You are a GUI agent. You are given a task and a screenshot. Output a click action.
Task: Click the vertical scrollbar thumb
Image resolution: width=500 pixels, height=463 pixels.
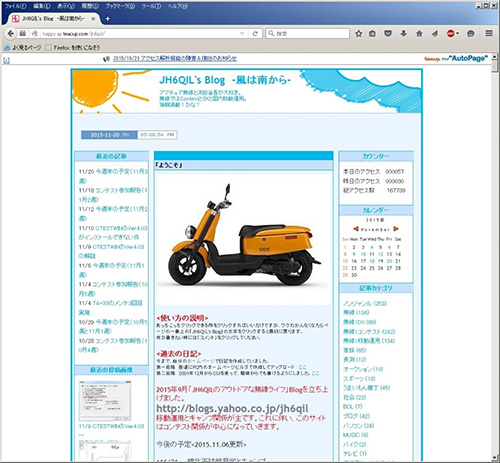[495, 66]
